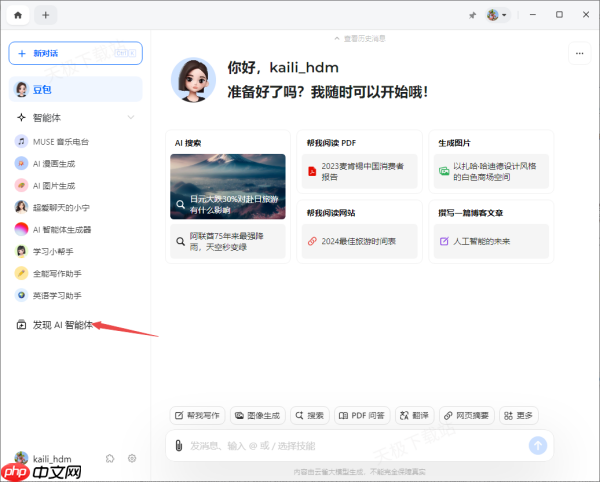Click kaili_hdm profile at sidebar bottom

(x=43, y=458)
